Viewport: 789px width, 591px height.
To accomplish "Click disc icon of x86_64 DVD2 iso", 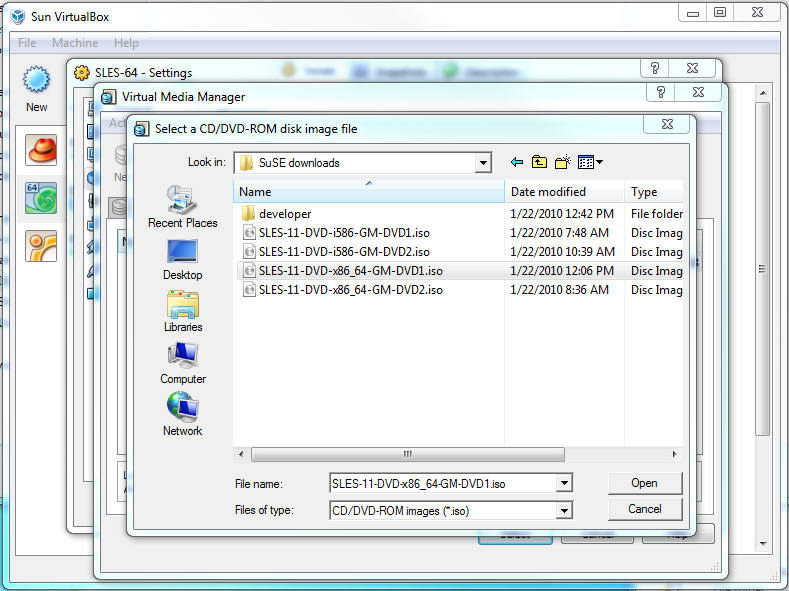I will (249, 289).
